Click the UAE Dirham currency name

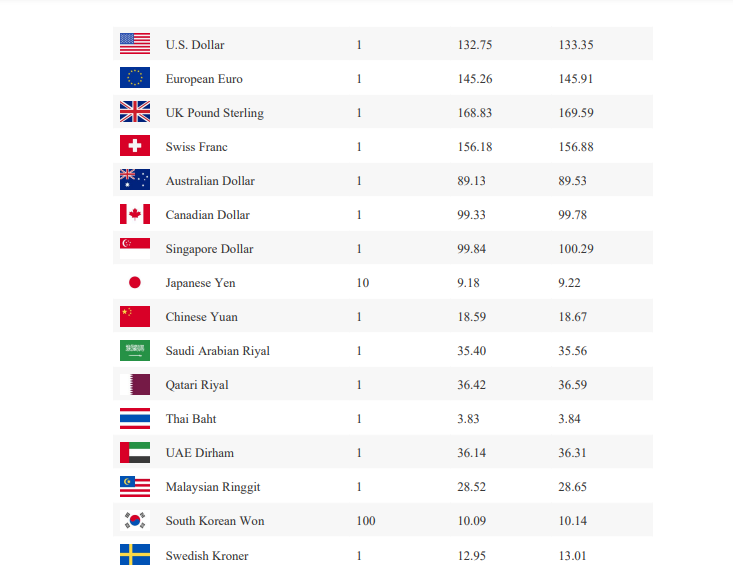(x=199, y=453)
